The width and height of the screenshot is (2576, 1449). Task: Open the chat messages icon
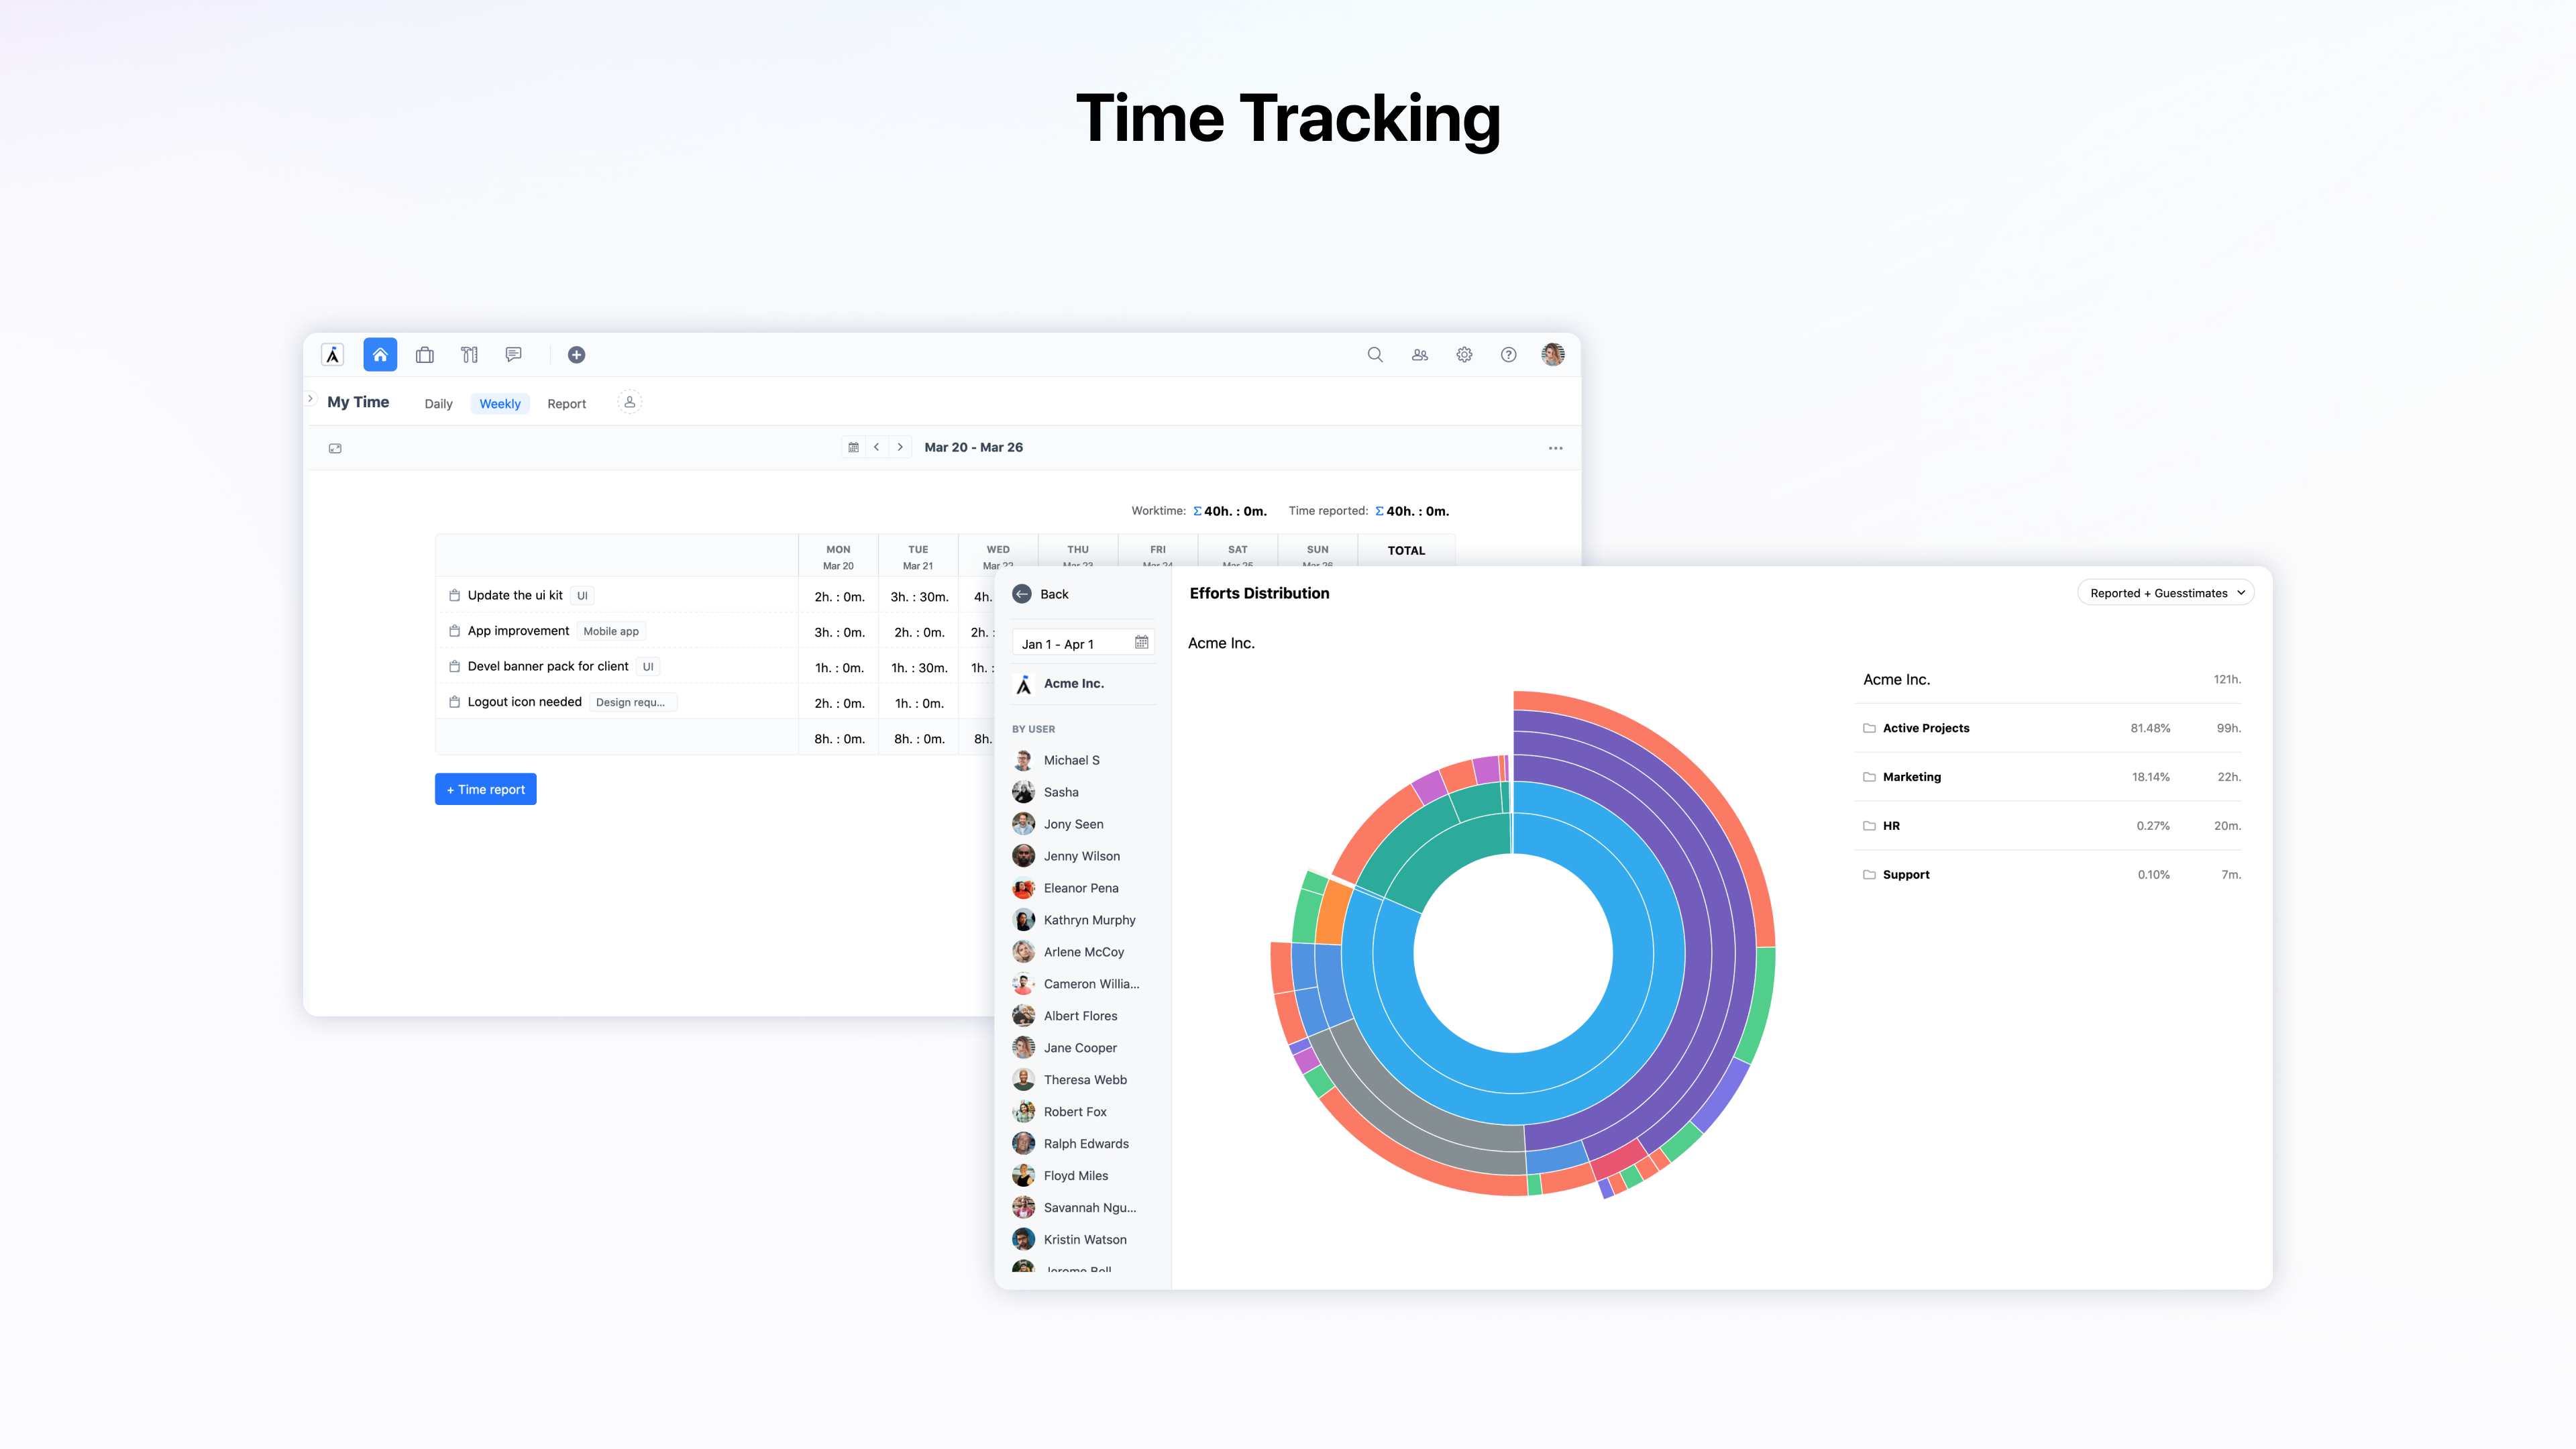tap(513, 354)
